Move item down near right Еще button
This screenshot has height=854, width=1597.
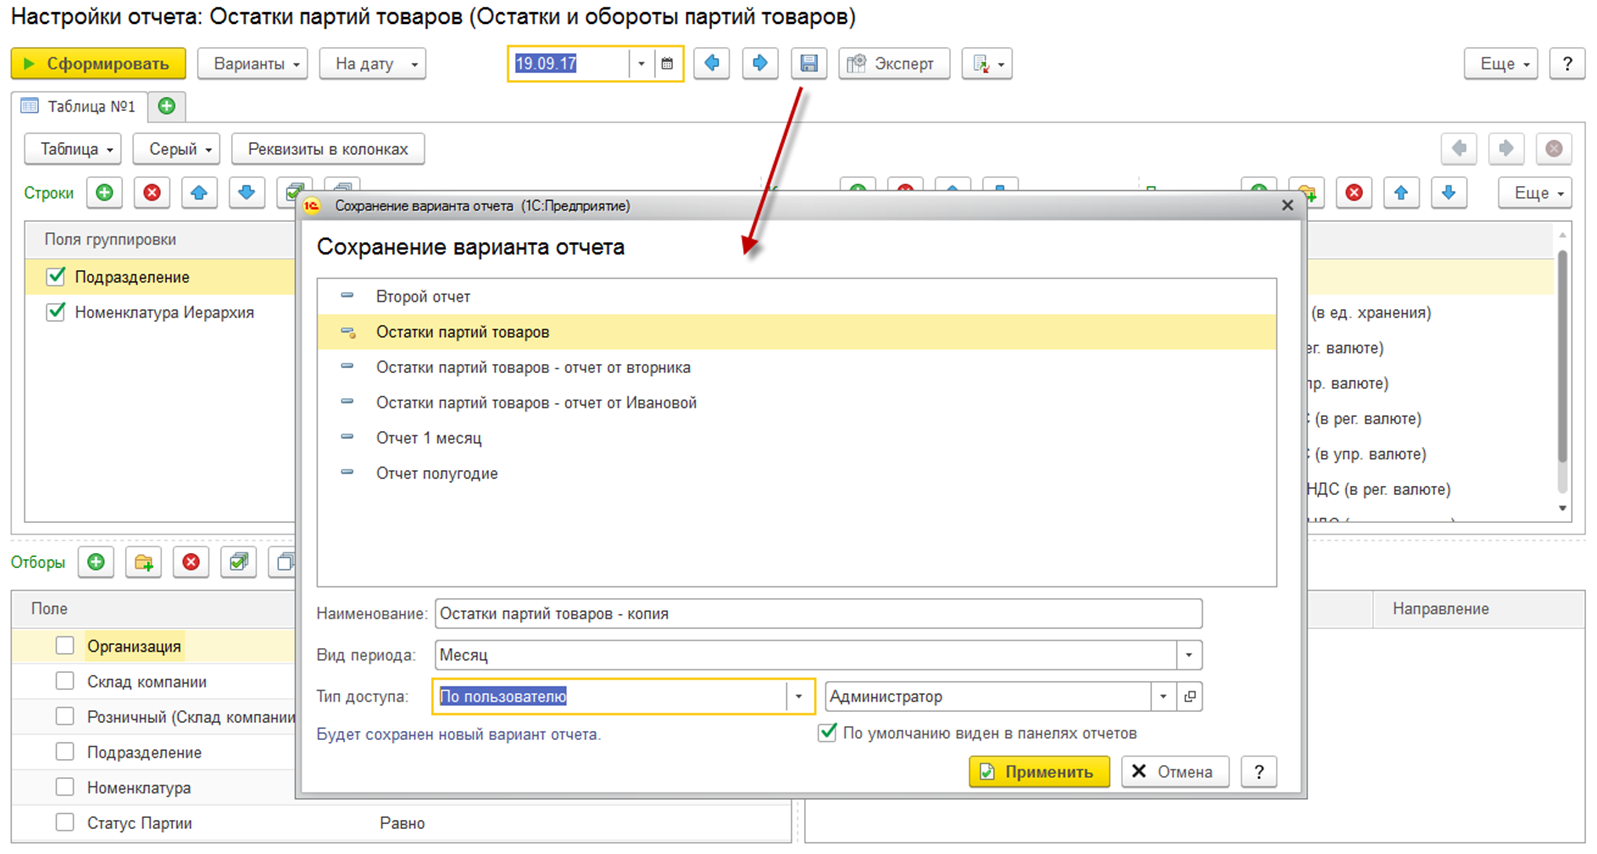pyautogui.click(x=1449, y=193)
